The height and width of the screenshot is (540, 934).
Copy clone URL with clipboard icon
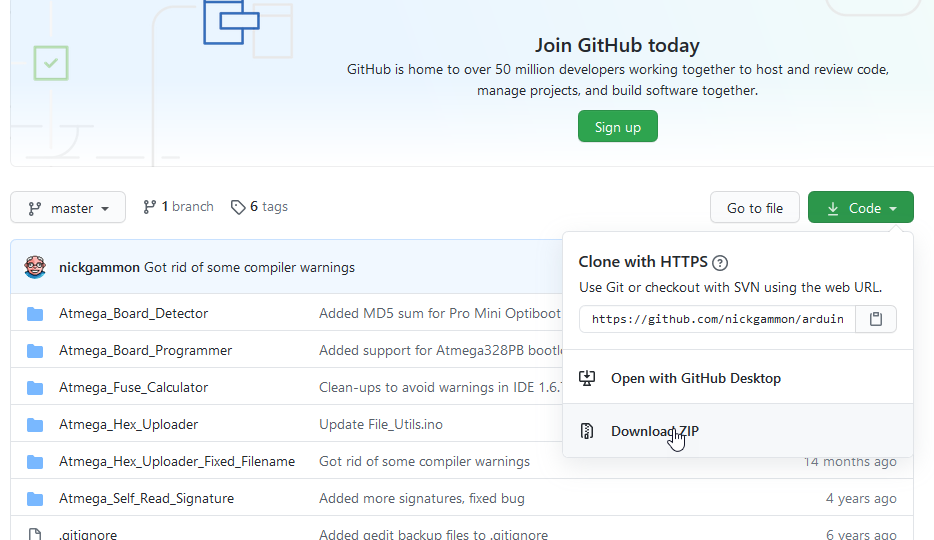(x=876, y=319)
